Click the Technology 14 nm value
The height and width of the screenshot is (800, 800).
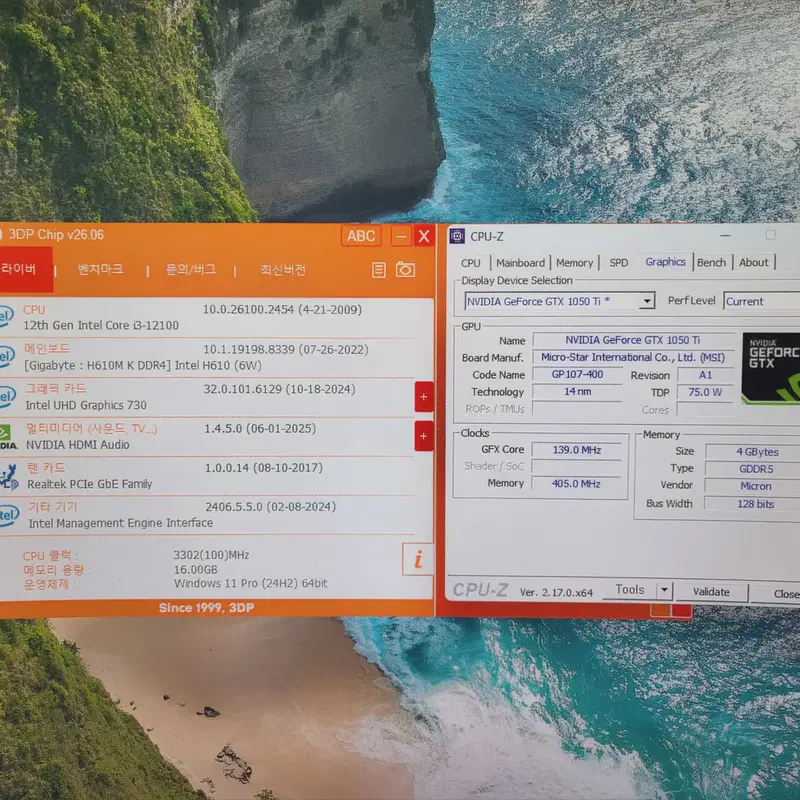pos(577,392)
